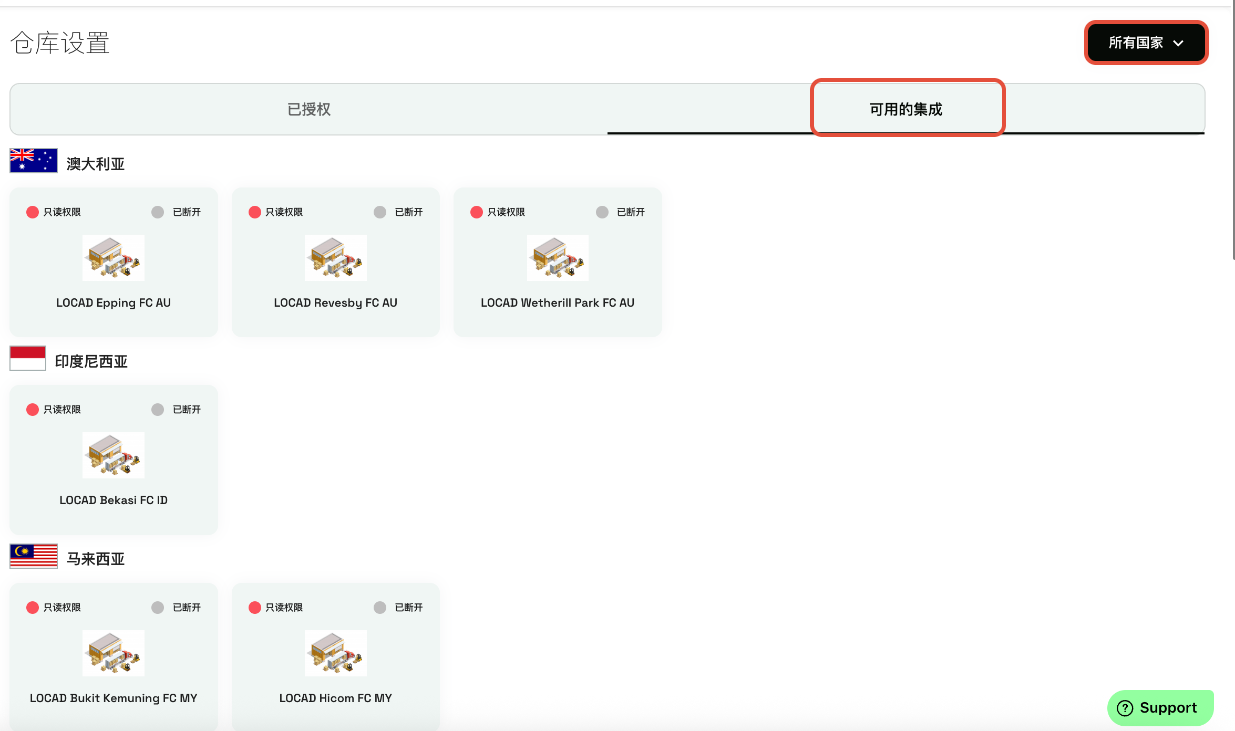Click 只读权限 label on Hicom card

pos(284,607)
